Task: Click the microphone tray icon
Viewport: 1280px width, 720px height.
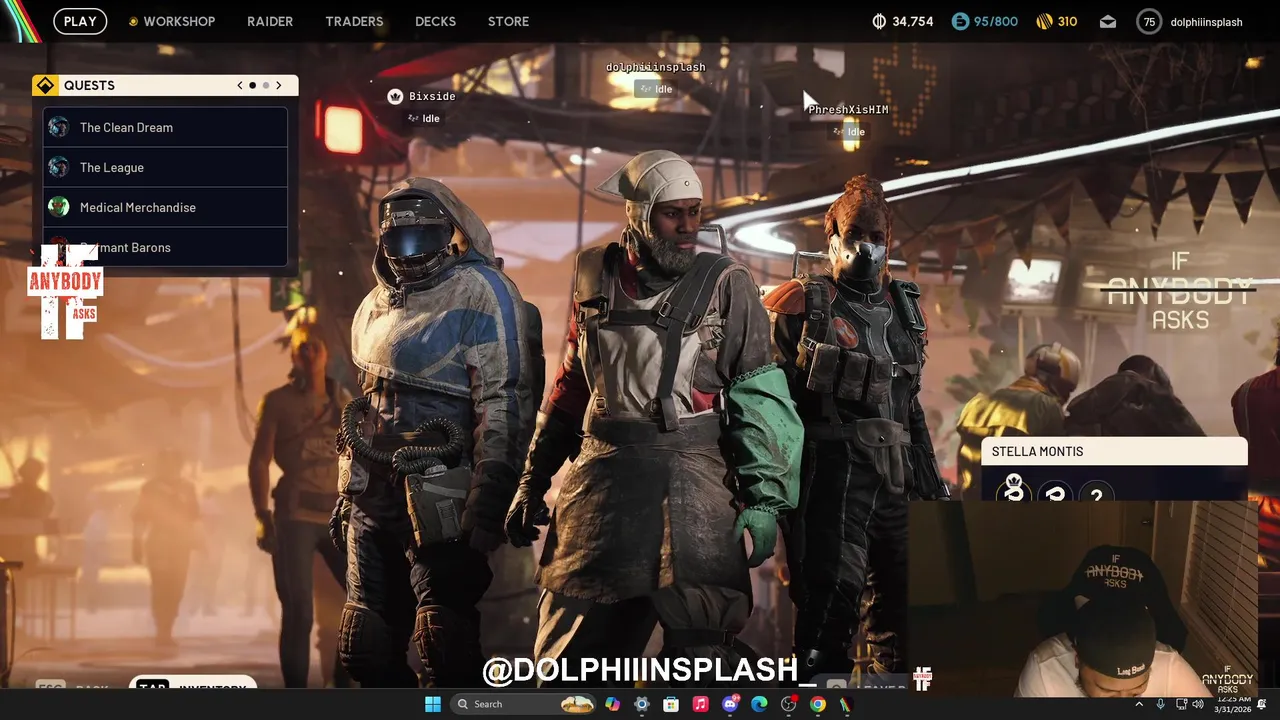Action: point(1160,704)
